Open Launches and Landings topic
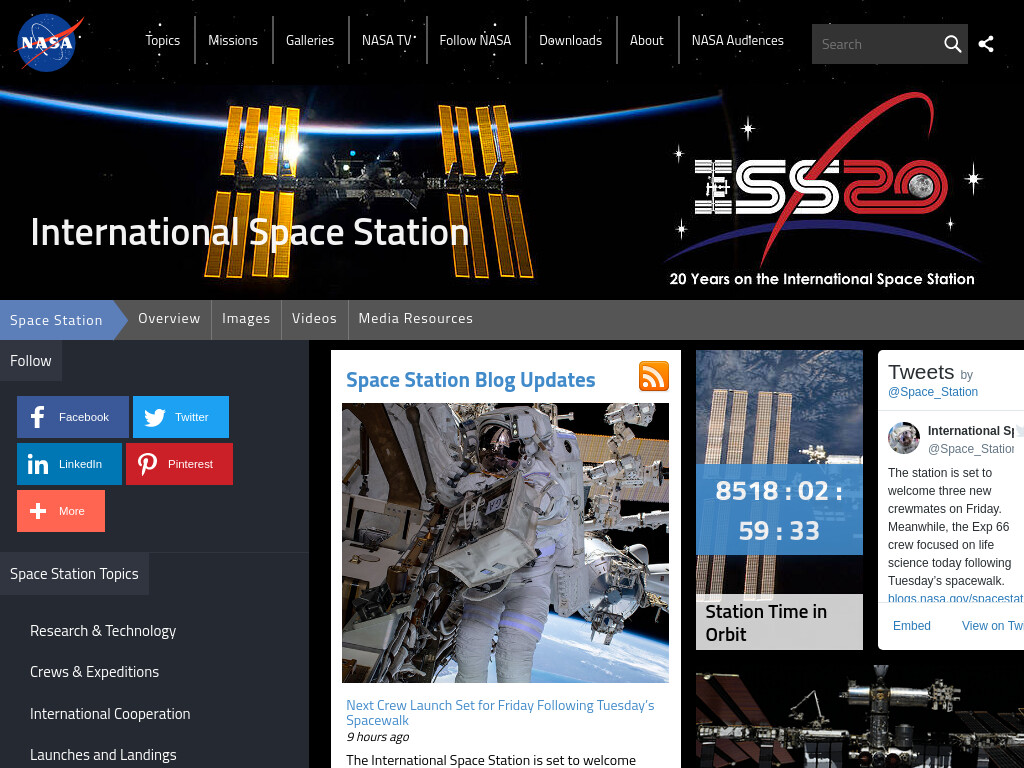Screen dimensions: 1024x768 click(x=103, y=755)
